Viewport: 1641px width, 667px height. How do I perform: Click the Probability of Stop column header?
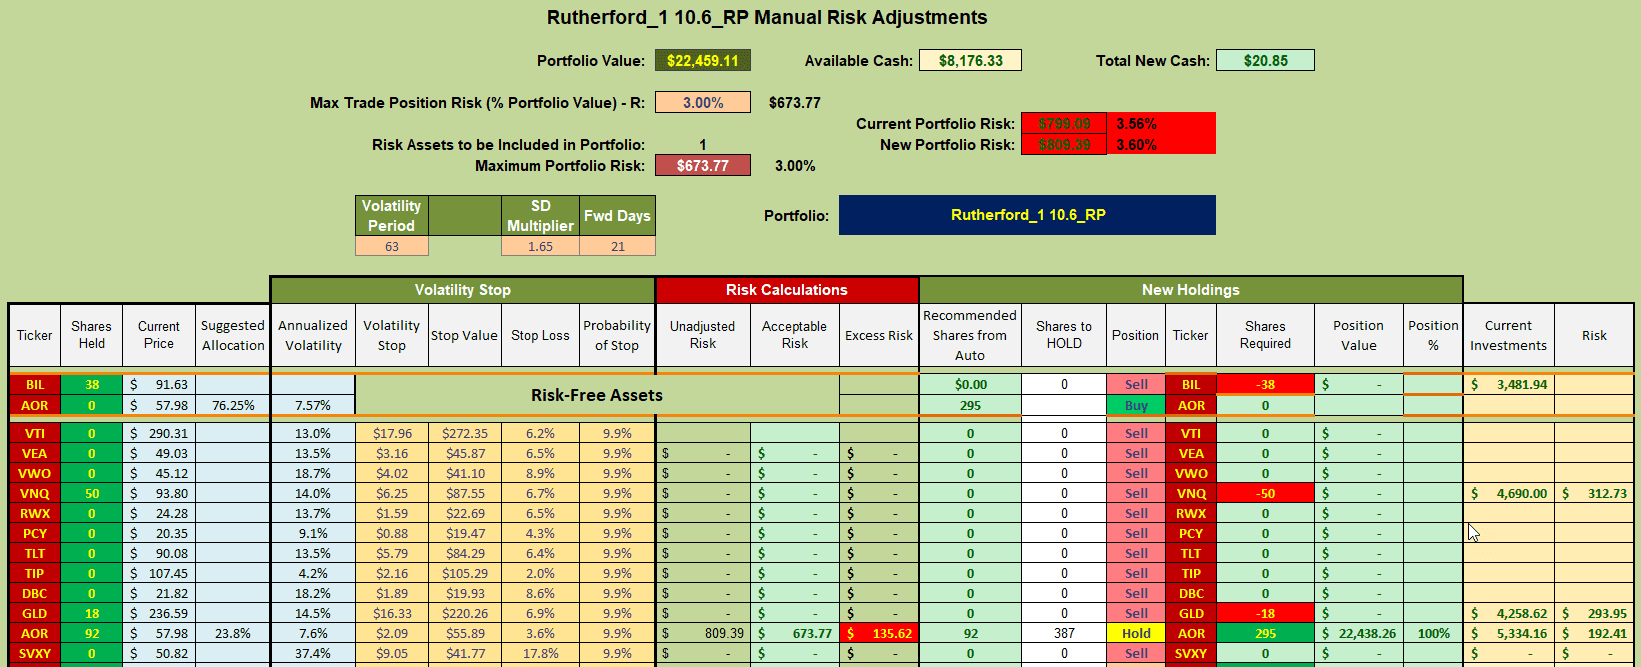[x=617, y=336]
